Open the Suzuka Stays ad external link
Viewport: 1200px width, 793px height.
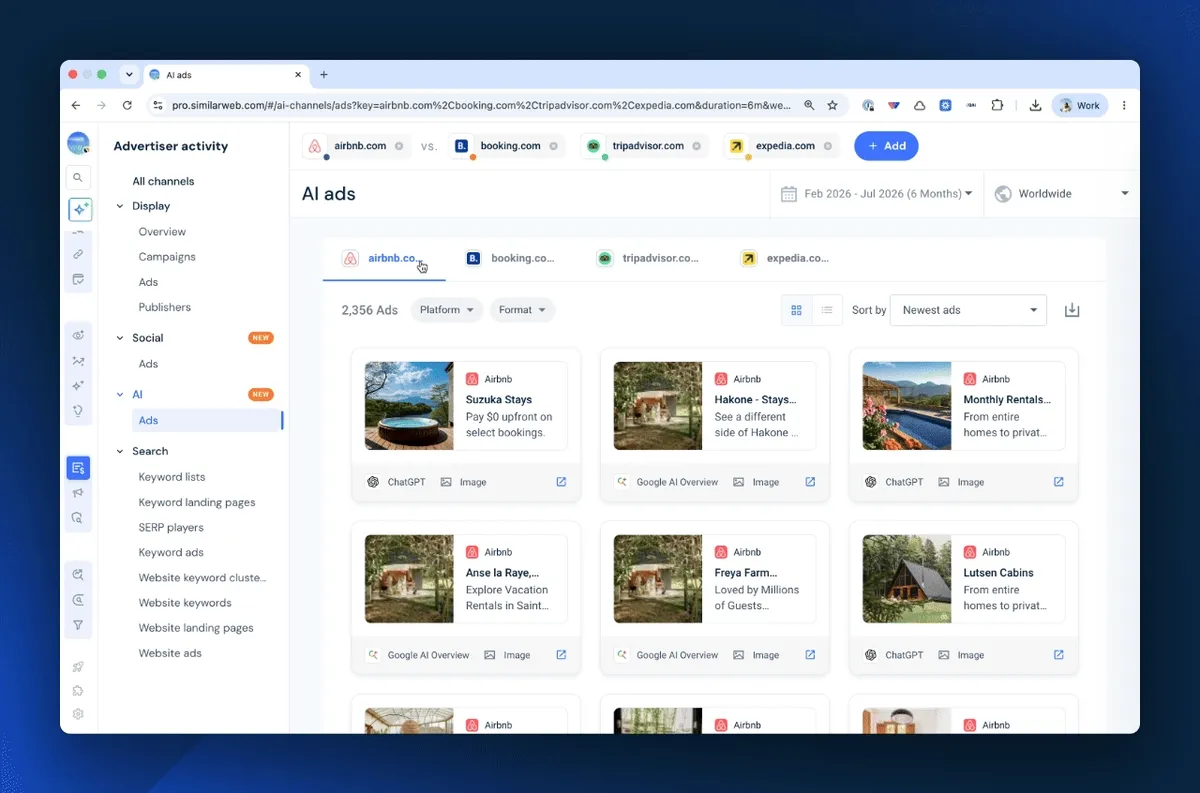(561, 482)
